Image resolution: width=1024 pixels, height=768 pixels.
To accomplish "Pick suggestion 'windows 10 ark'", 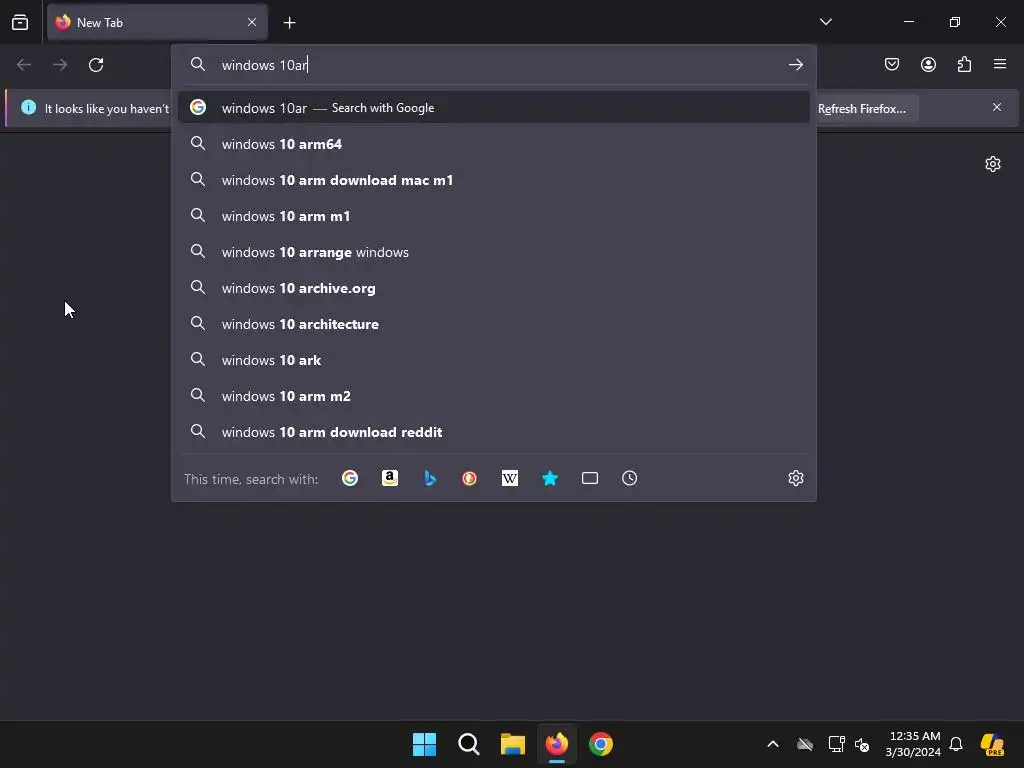I will pos(494,359).
